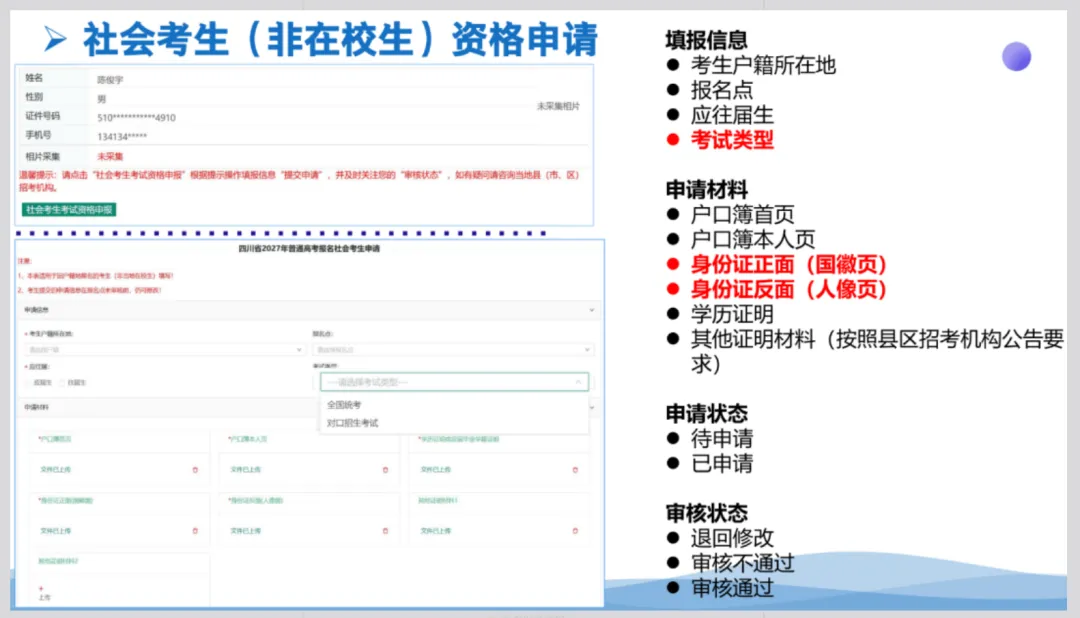Collapse the 申请材料 section chevron

pos(592,407)
